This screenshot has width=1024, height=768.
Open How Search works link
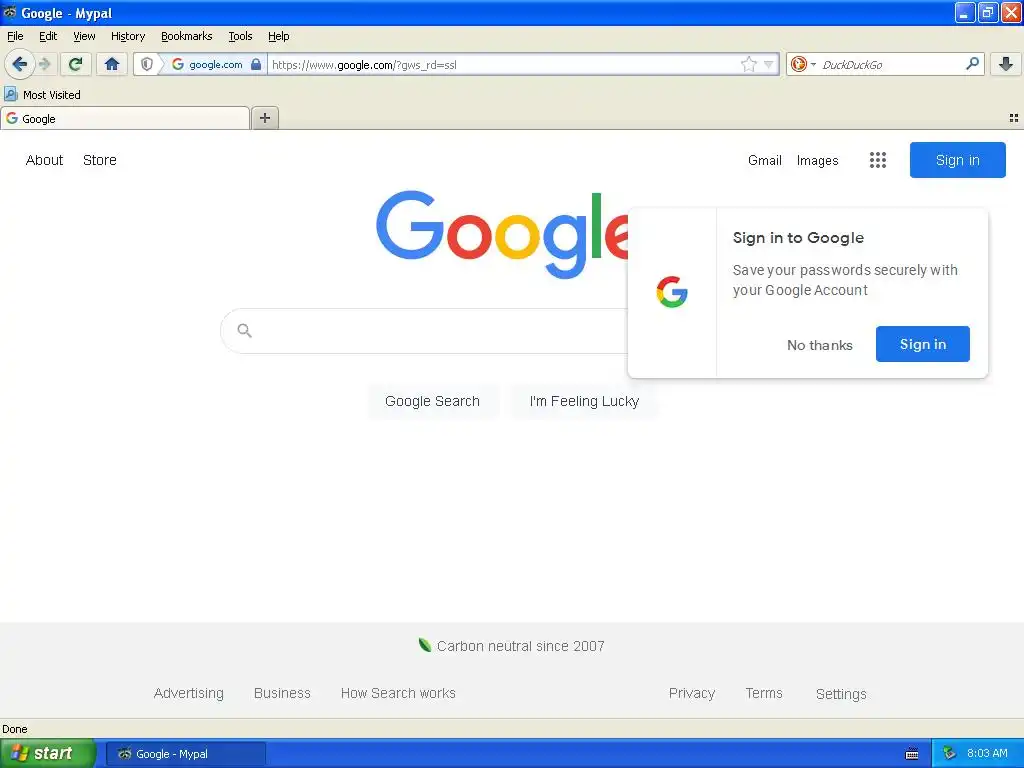coord(398,693)
